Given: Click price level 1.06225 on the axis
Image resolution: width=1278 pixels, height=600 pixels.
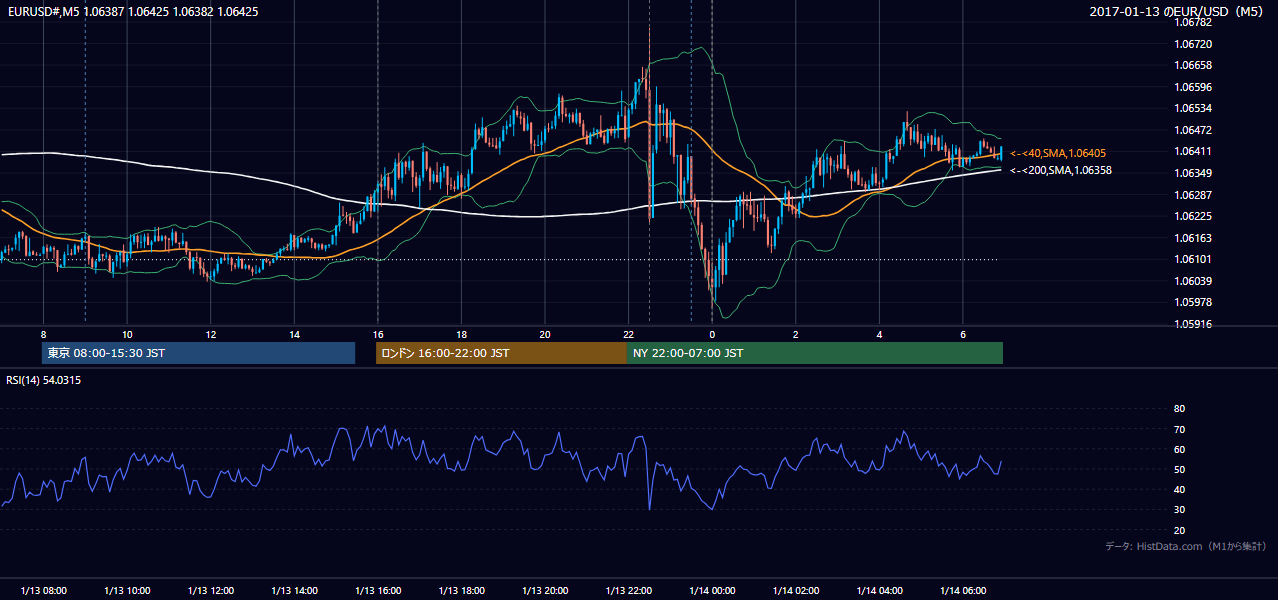Looking at the screenshot, I should (1193, 216).
